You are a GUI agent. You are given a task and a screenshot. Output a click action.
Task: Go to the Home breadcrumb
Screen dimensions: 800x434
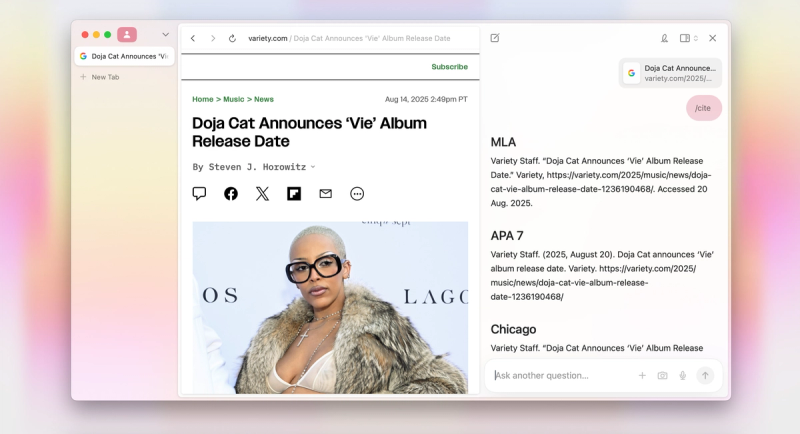pyautogui.click(x=203, y=99)
